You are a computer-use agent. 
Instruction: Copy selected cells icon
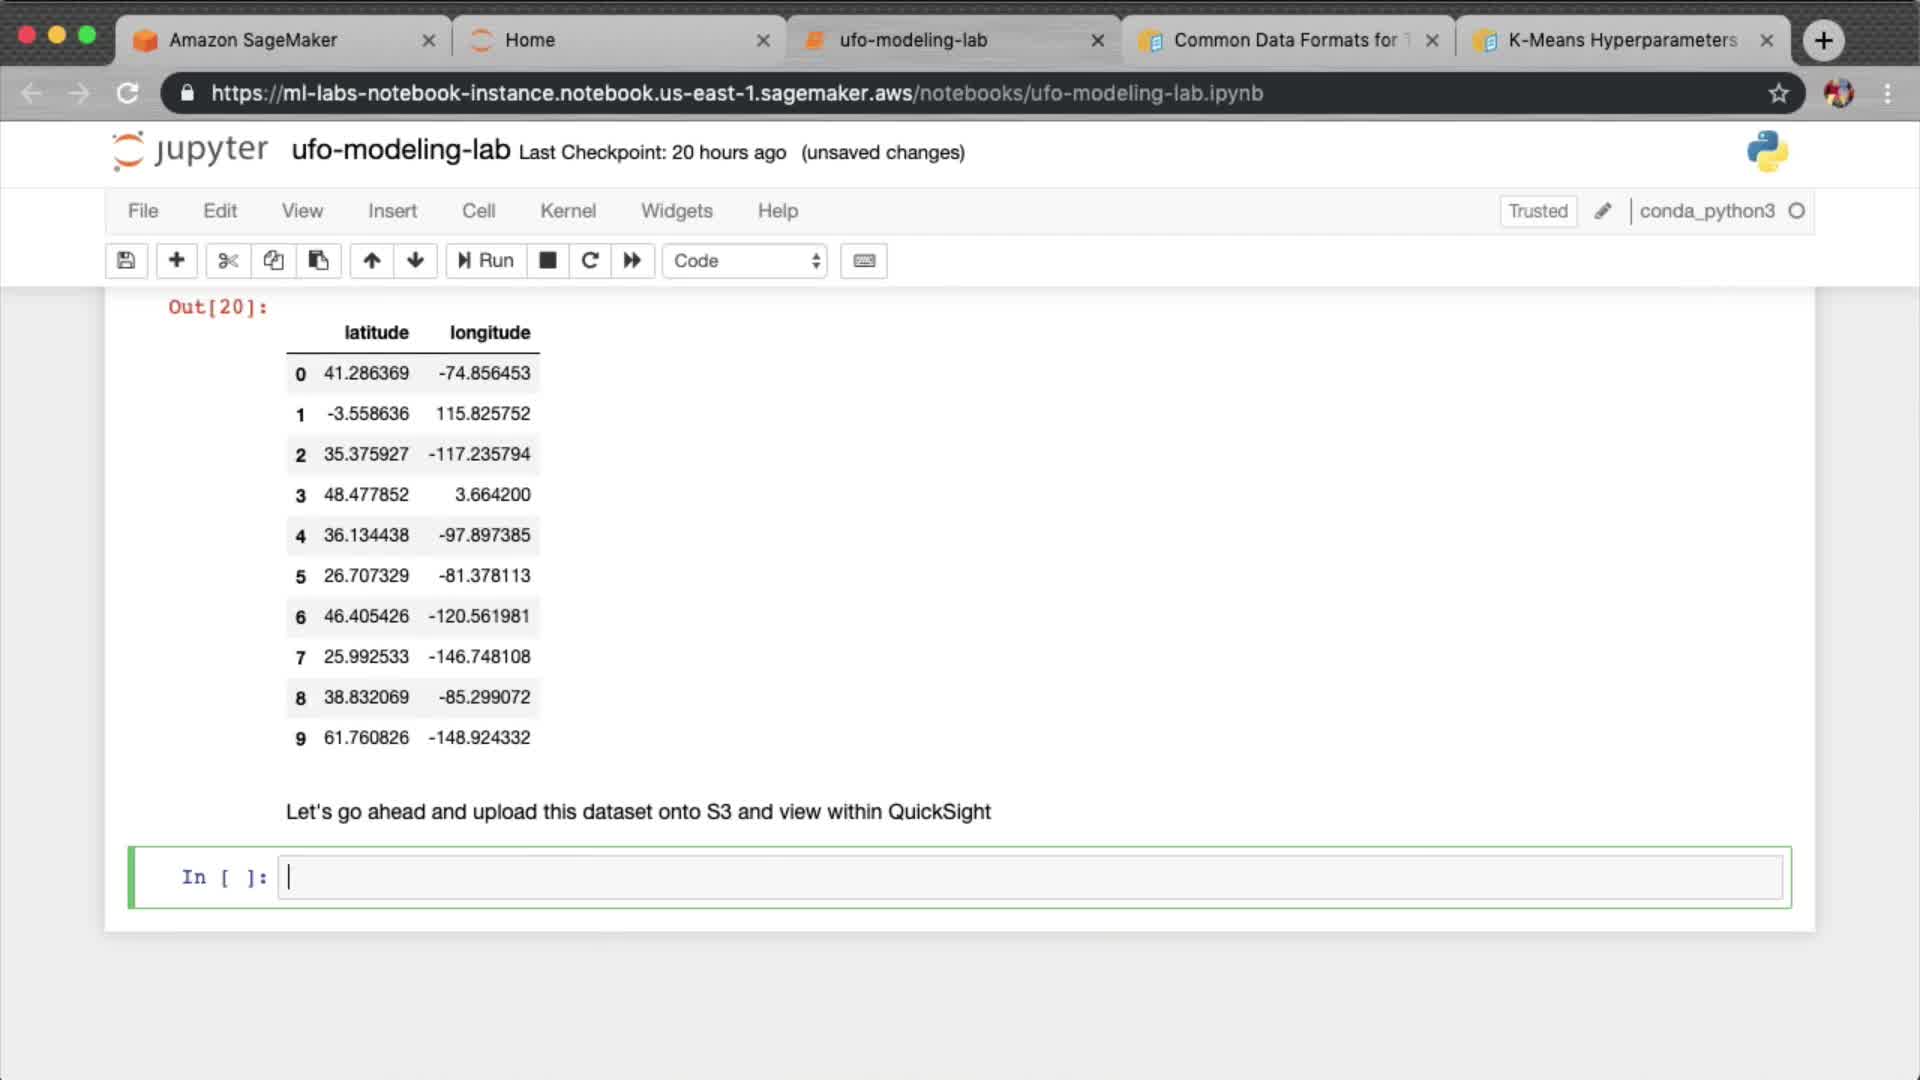click(x=273, y=261)
